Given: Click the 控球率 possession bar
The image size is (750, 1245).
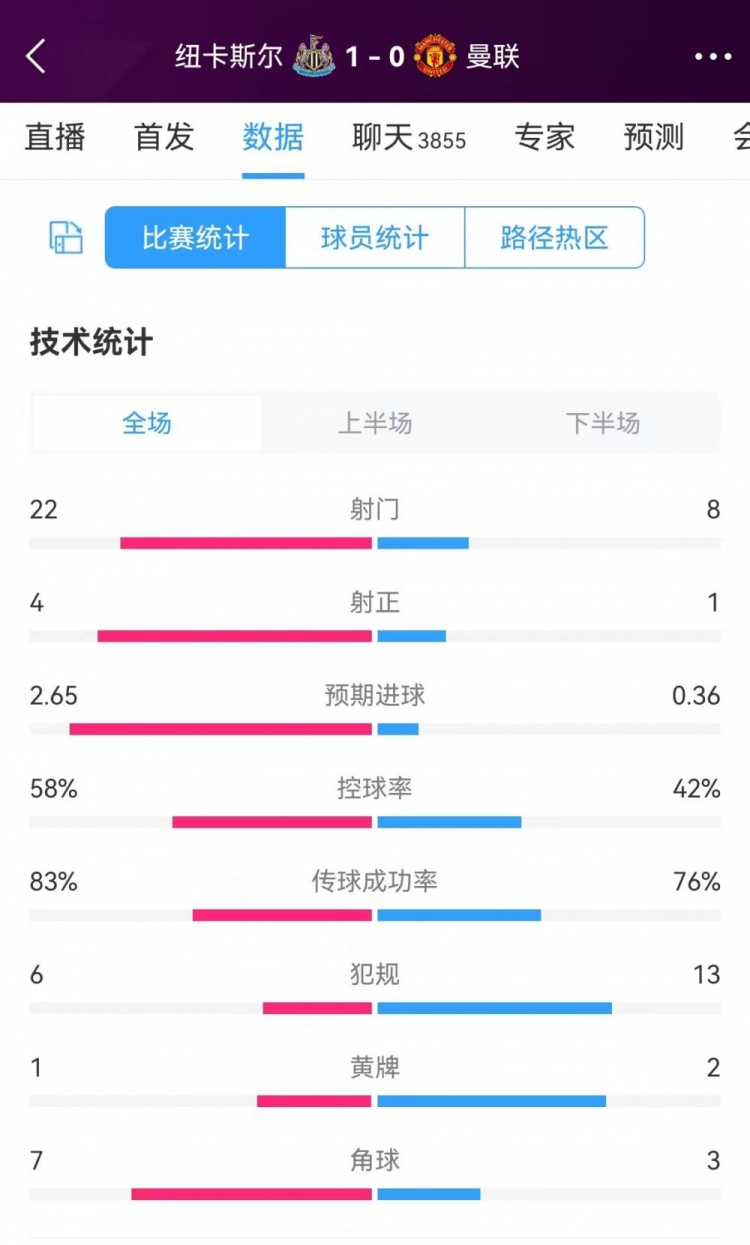Looking at the screenshot, I should coord(375,822).
